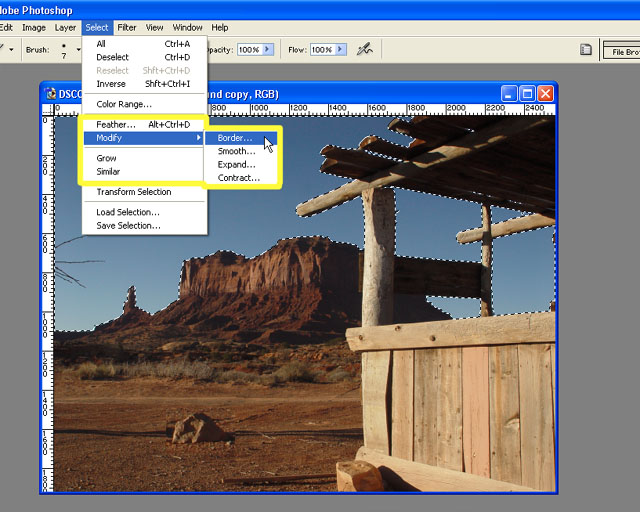The width and height of the screenshot is (640, 512).
Task: Choose Inverse from the Select menu
Action: [144, 84]
